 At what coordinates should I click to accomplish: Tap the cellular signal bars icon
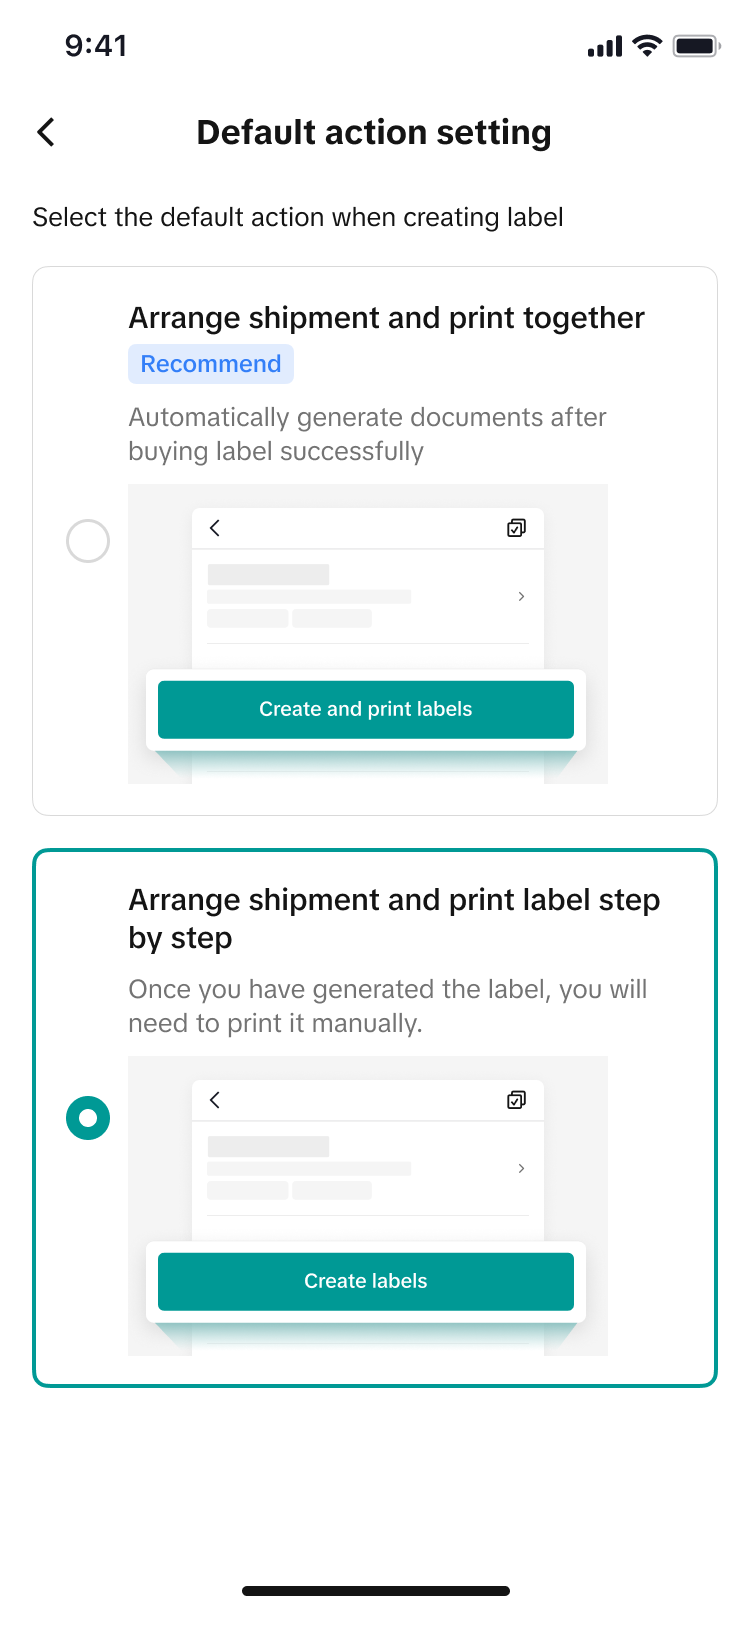[x=604, y=47]
